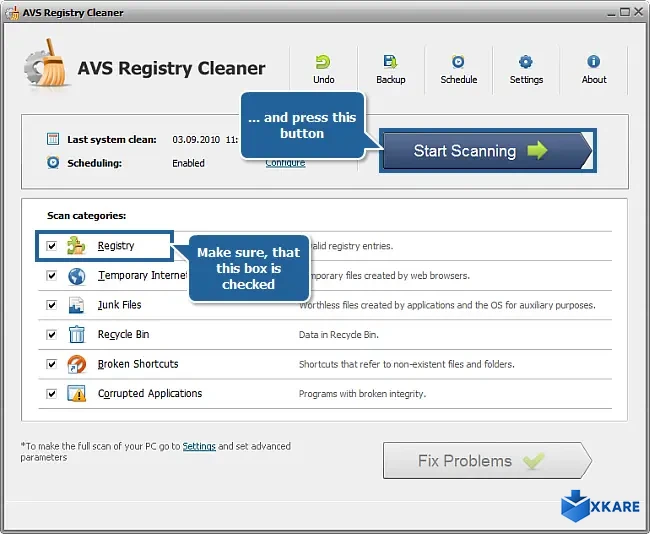Click the last clean date 03.09.2010
The width and height of the screenshot is (650, 534).
[196, 140]
